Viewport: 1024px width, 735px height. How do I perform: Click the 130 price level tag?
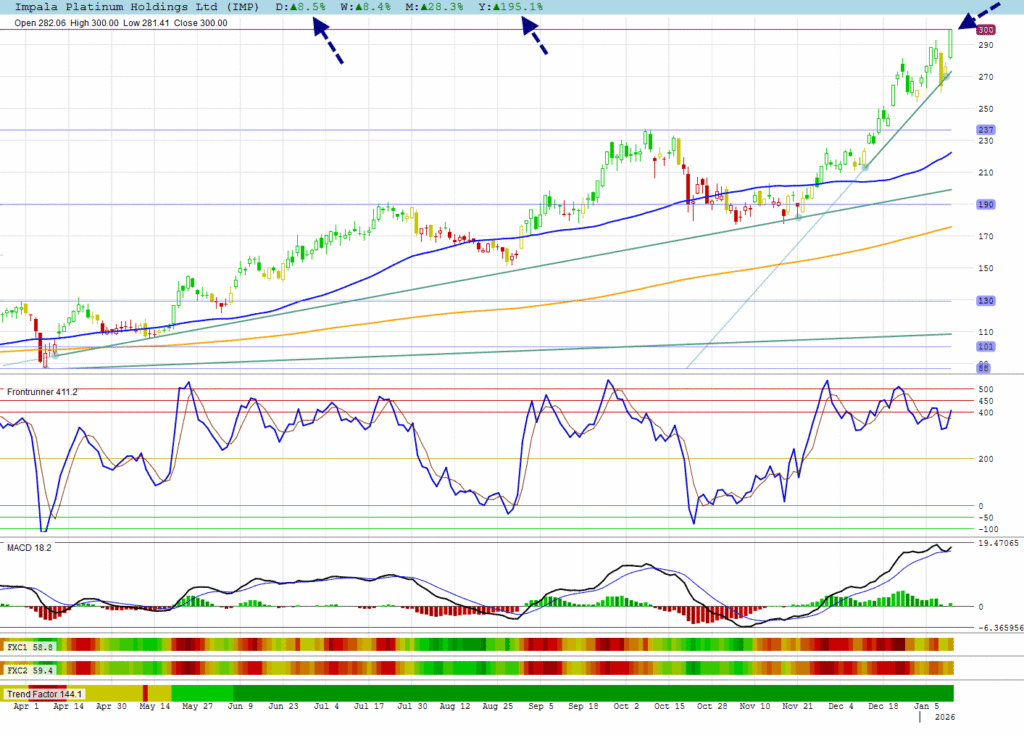pyautogui.click(x=985, y=301)
